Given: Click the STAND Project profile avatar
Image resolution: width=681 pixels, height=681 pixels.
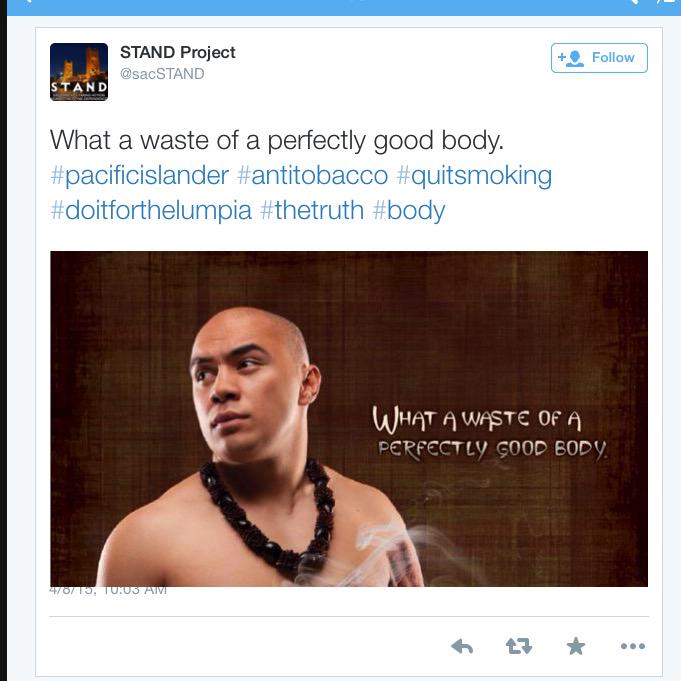Looking at the screenshot, I should [79, 72].
